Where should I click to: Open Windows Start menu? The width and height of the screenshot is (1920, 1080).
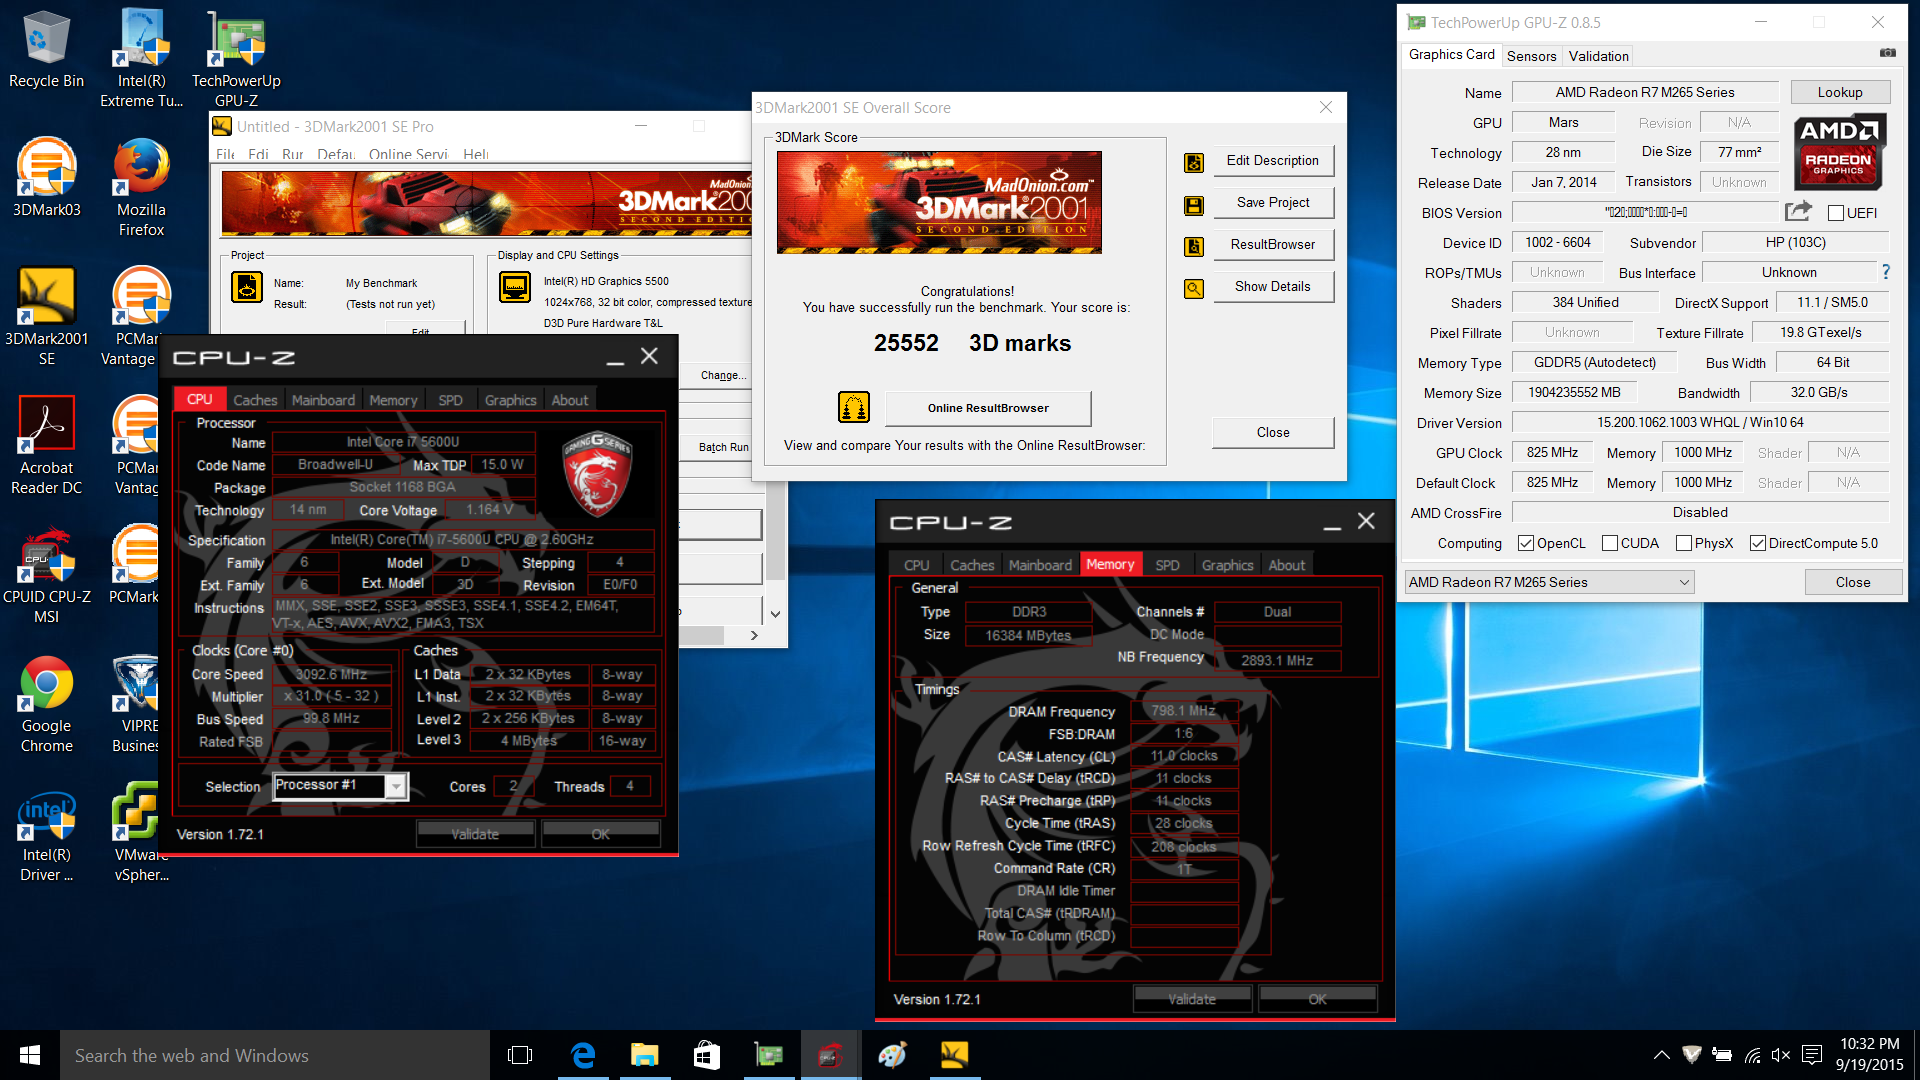pyautogui.click(x=30, y=1055)
